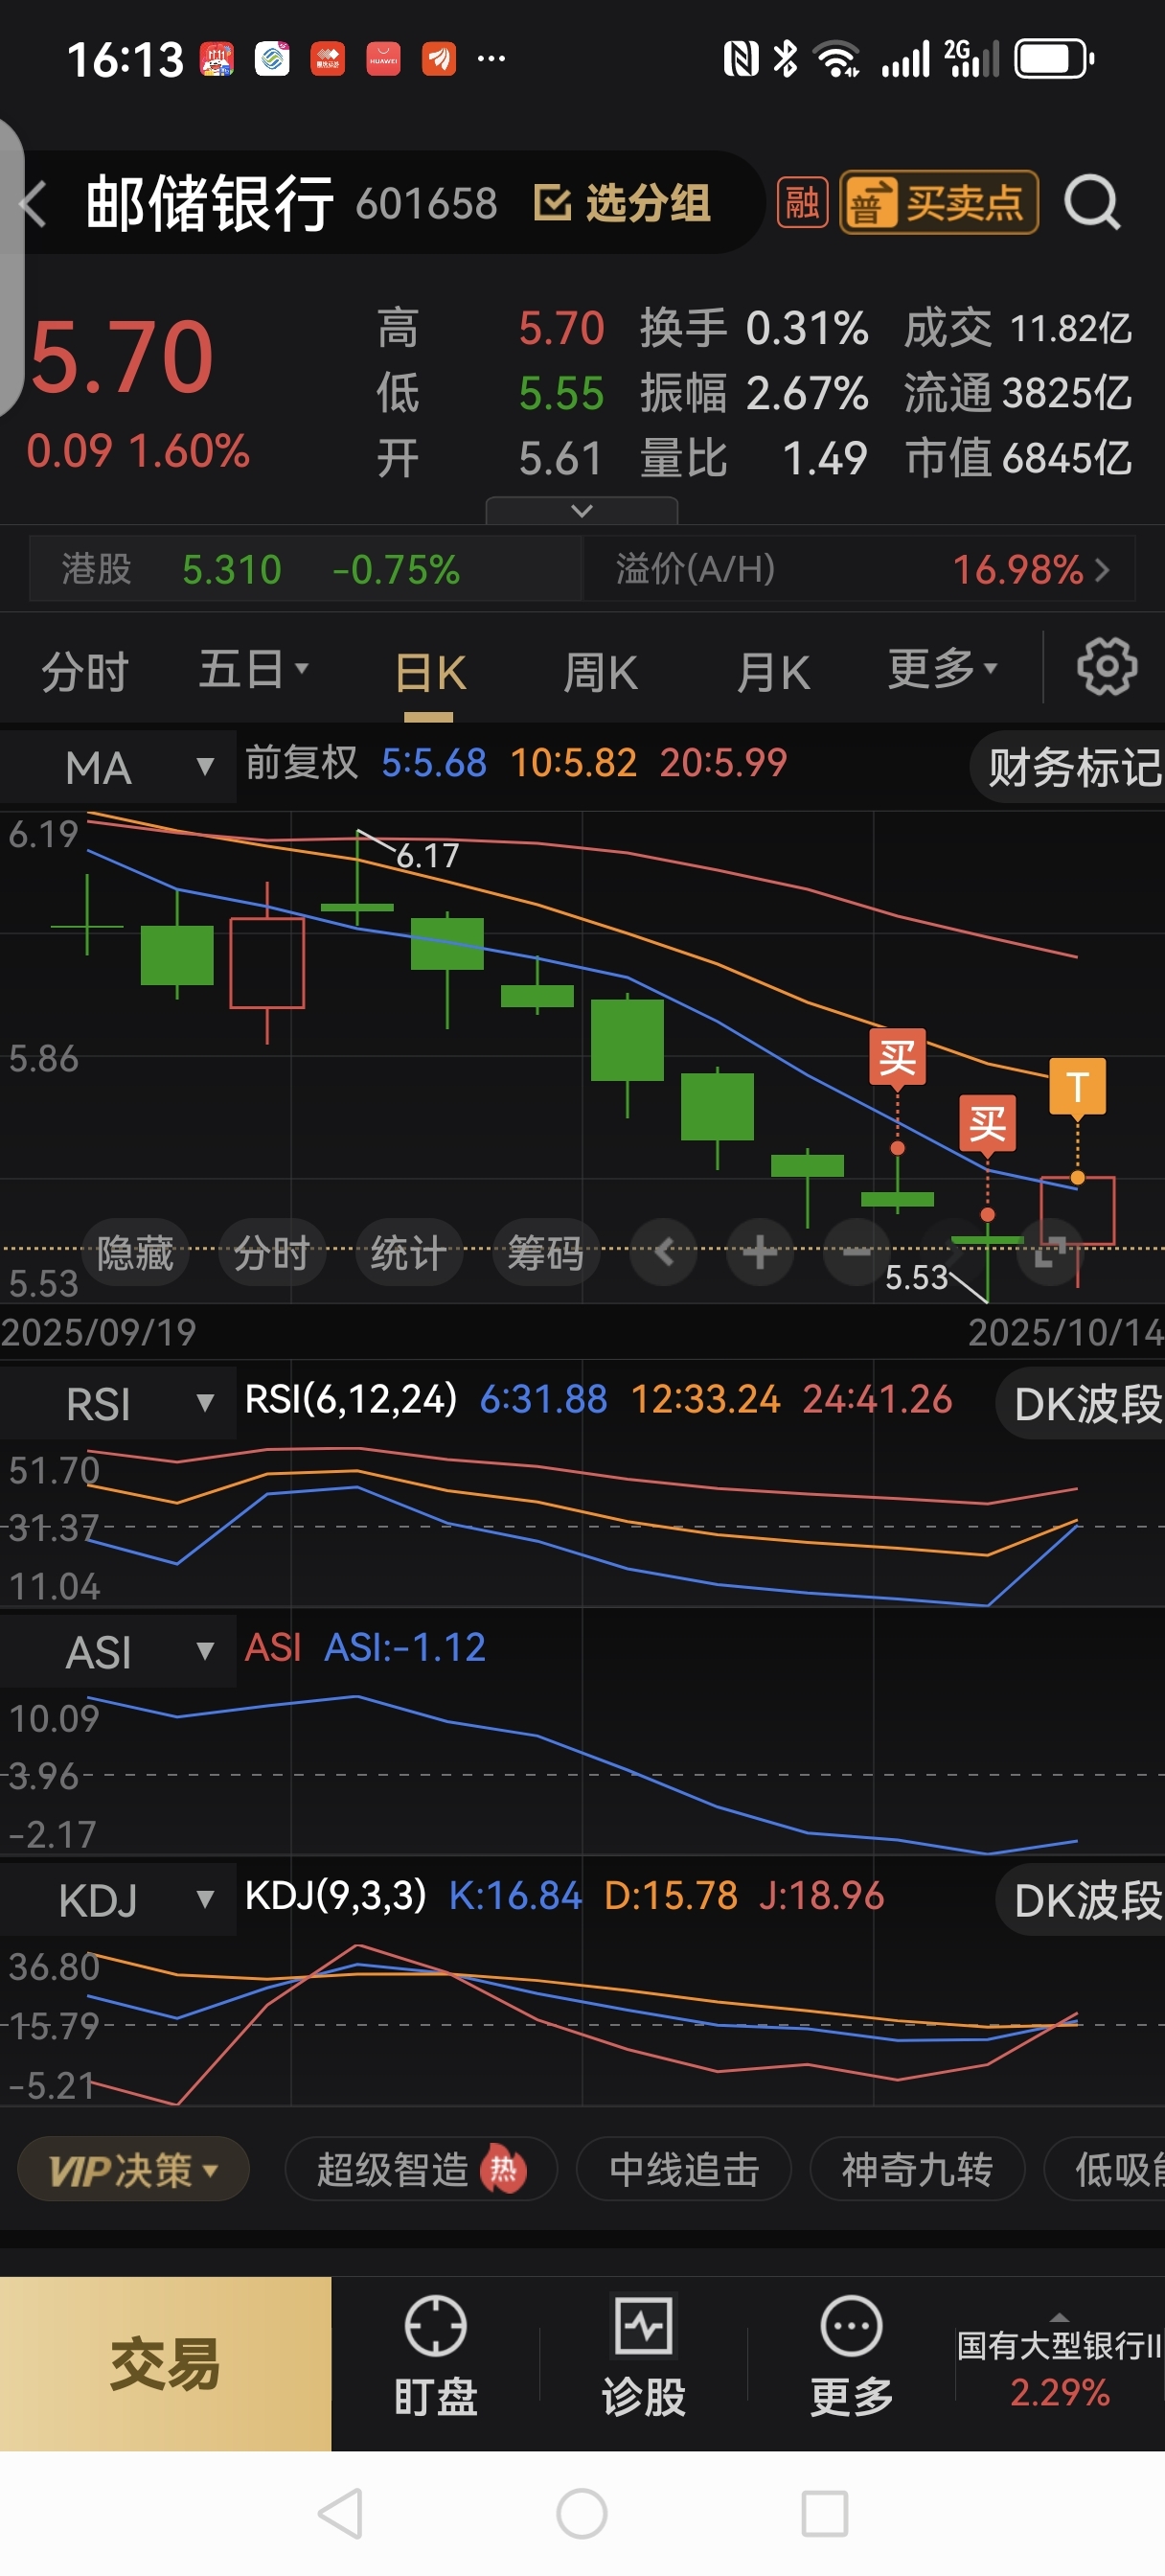Open the MA indicator dropdown
This screenshot has height=2576, width=1165.
coord(118,767)
